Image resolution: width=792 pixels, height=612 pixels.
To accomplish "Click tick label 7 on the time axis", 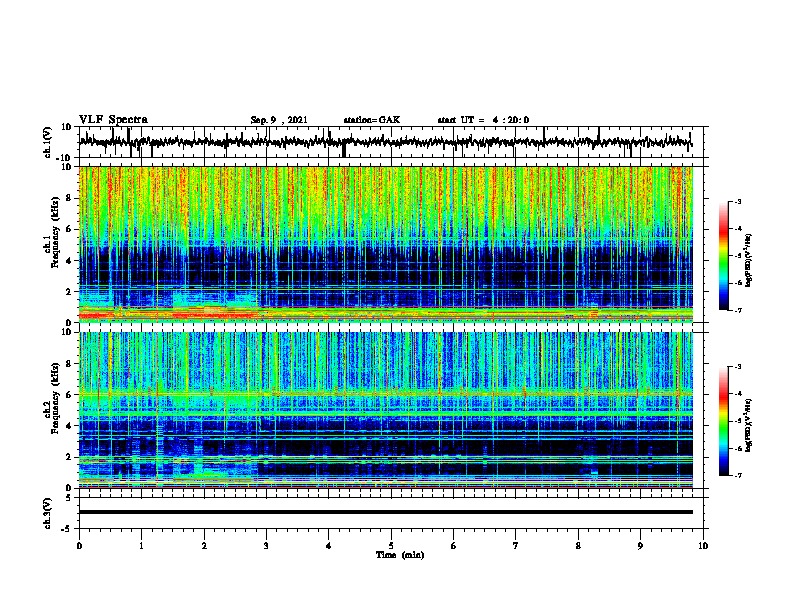I will [x=516, y=546].
